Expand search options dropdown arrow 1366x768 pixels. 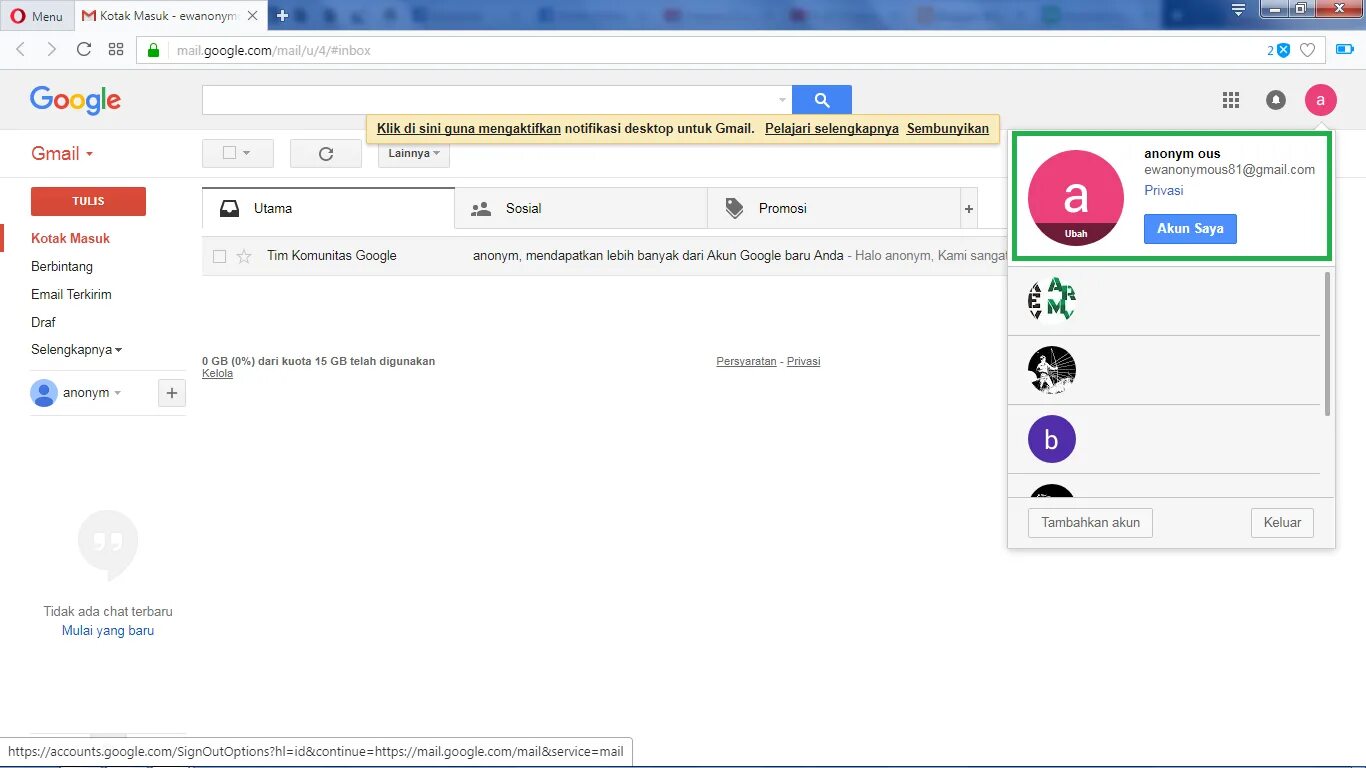click(x=782, y=100)
